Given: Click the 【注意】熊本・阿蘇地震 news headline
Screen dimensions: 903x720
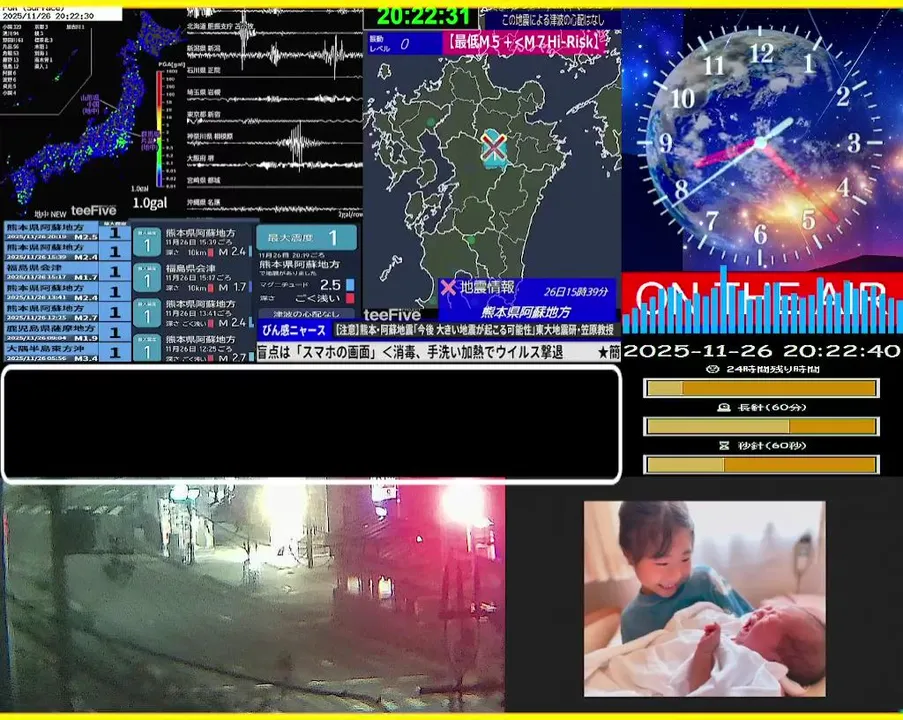Looking at the screenshot, I should [476, 330].
